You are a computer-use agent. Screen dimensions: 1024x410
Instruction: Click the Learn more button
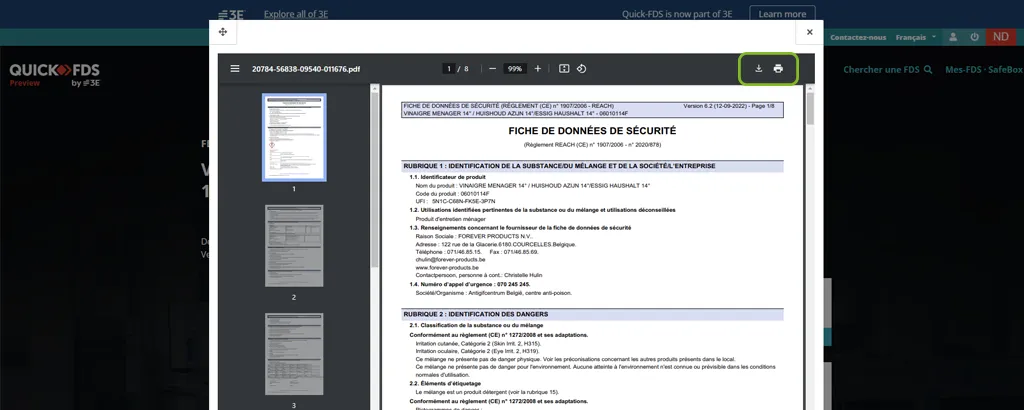[x=782, y=14]
